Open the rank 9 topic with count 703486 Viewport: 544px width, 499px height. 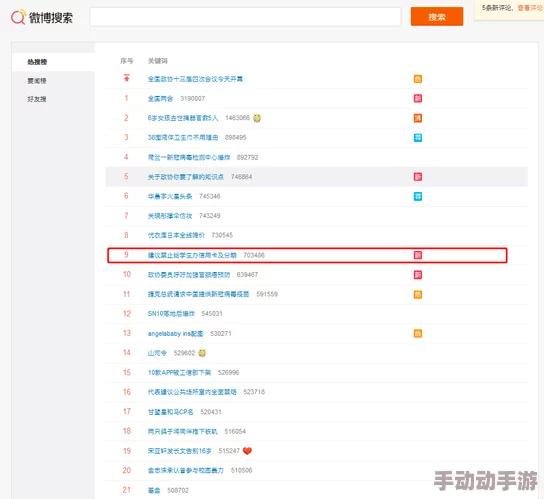(x=192, y=255)
